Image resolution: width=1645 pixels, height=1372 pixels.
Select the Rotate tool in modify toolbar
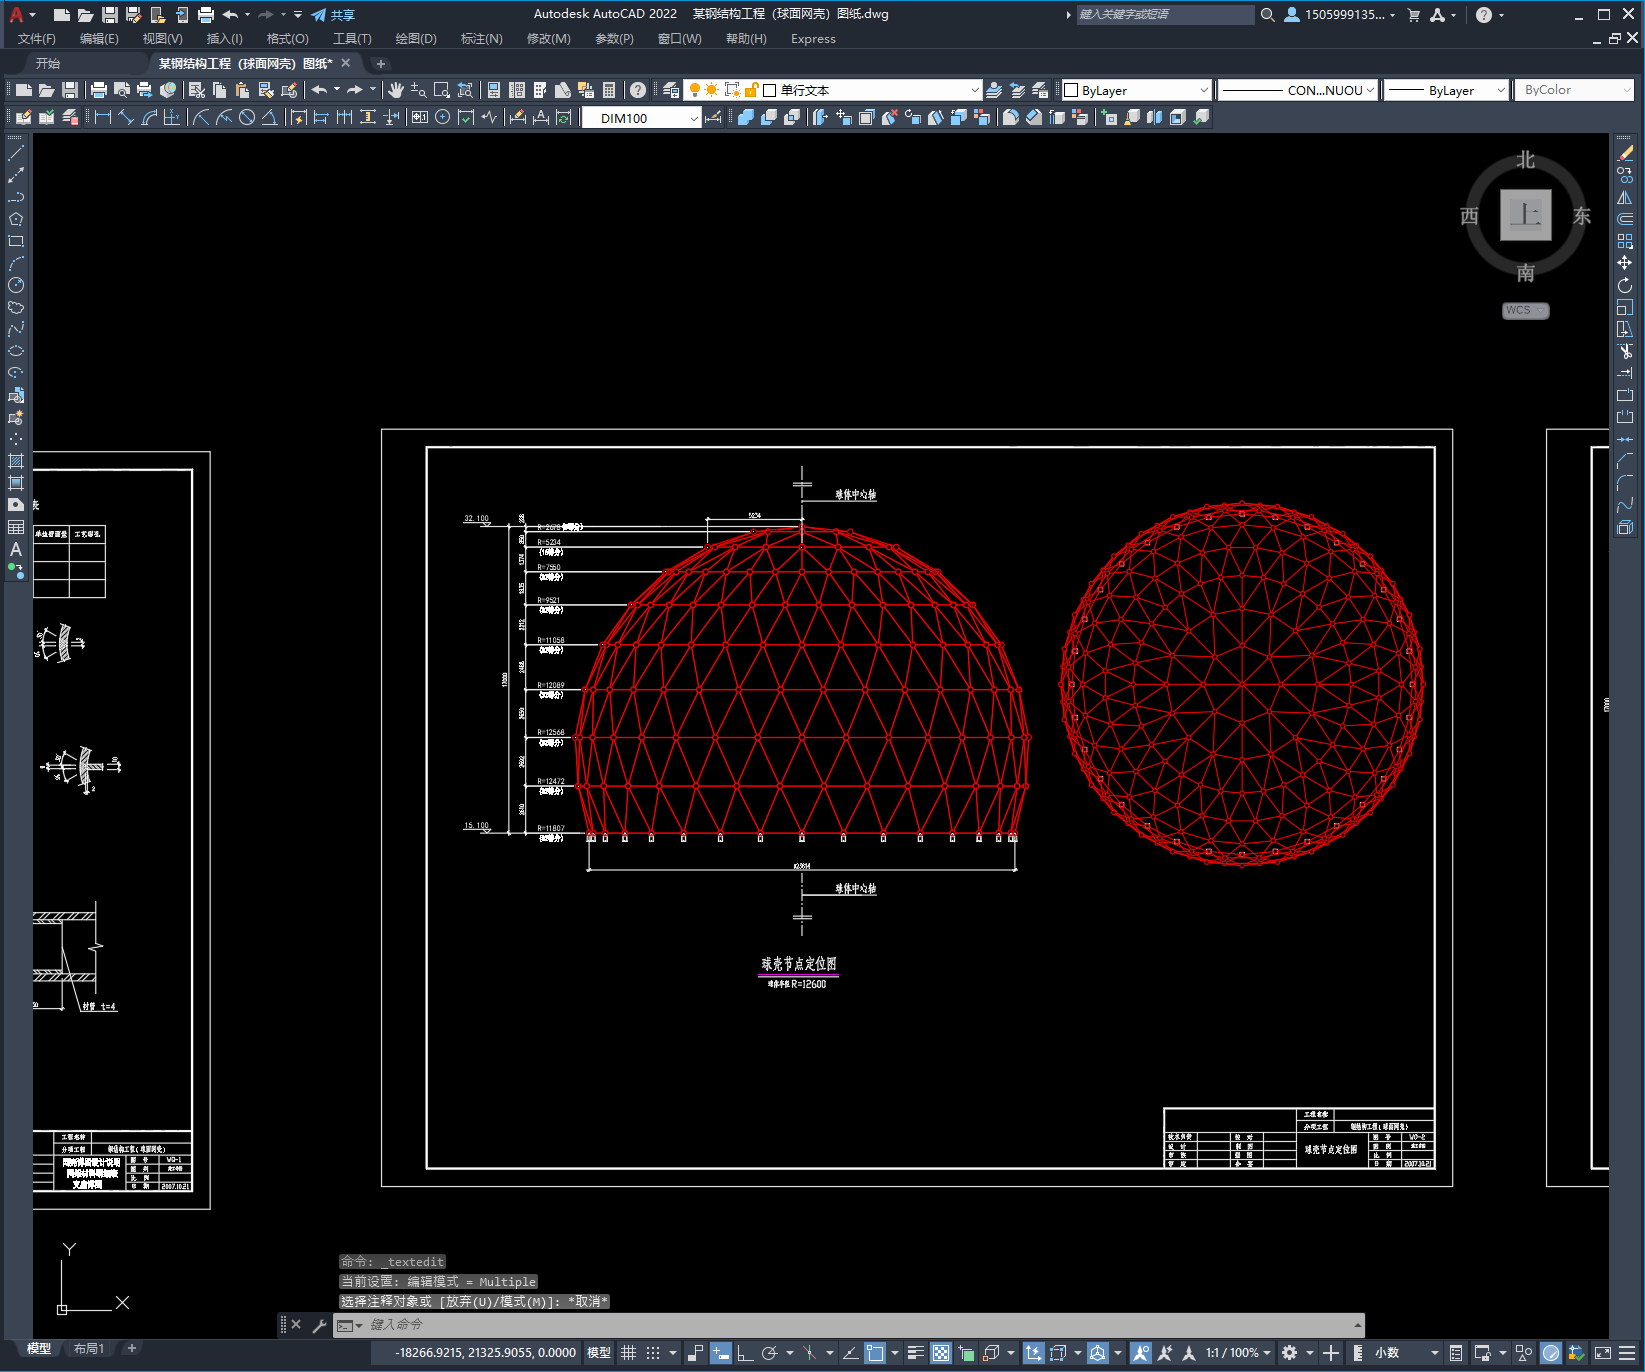pos(1625,286)
